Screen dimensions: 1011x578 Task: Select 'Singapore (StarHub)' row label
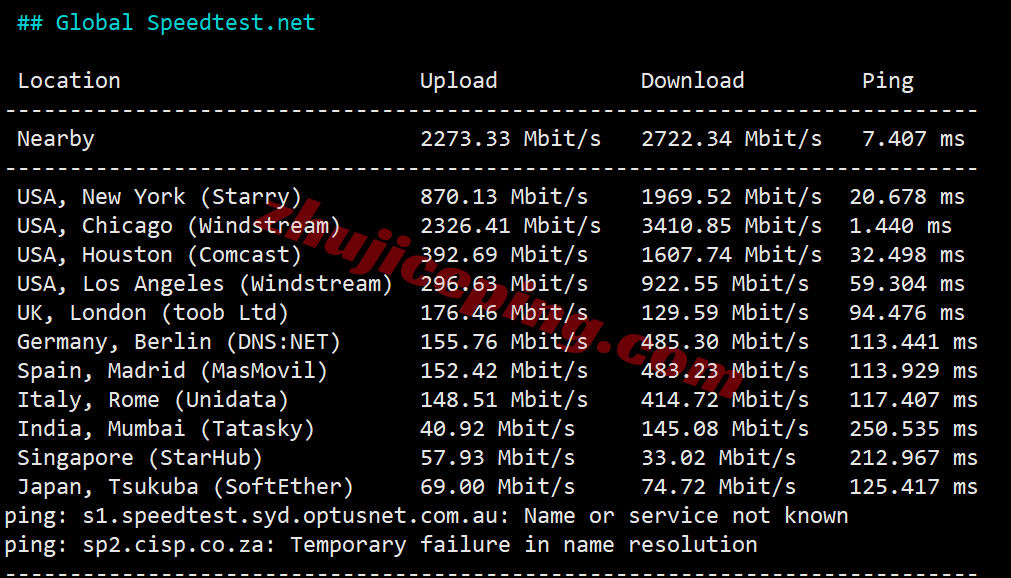pos(141,458)
